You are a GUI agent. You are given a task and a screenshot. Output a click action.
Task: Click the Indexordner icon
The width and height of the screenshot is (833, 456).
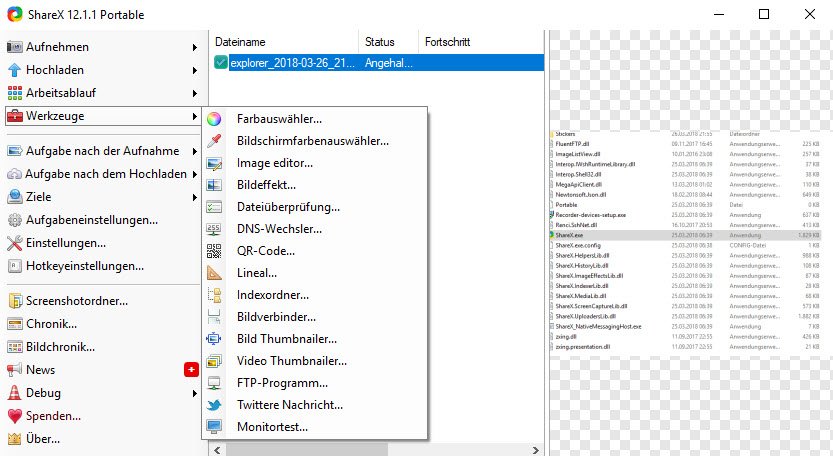(214, 295)
